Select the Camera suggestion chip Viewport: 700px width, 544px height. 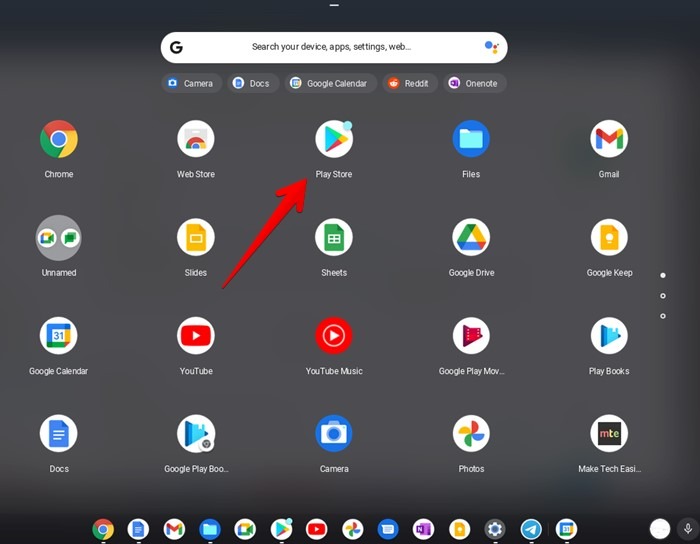pyautogui.click(x=192, y=83)
